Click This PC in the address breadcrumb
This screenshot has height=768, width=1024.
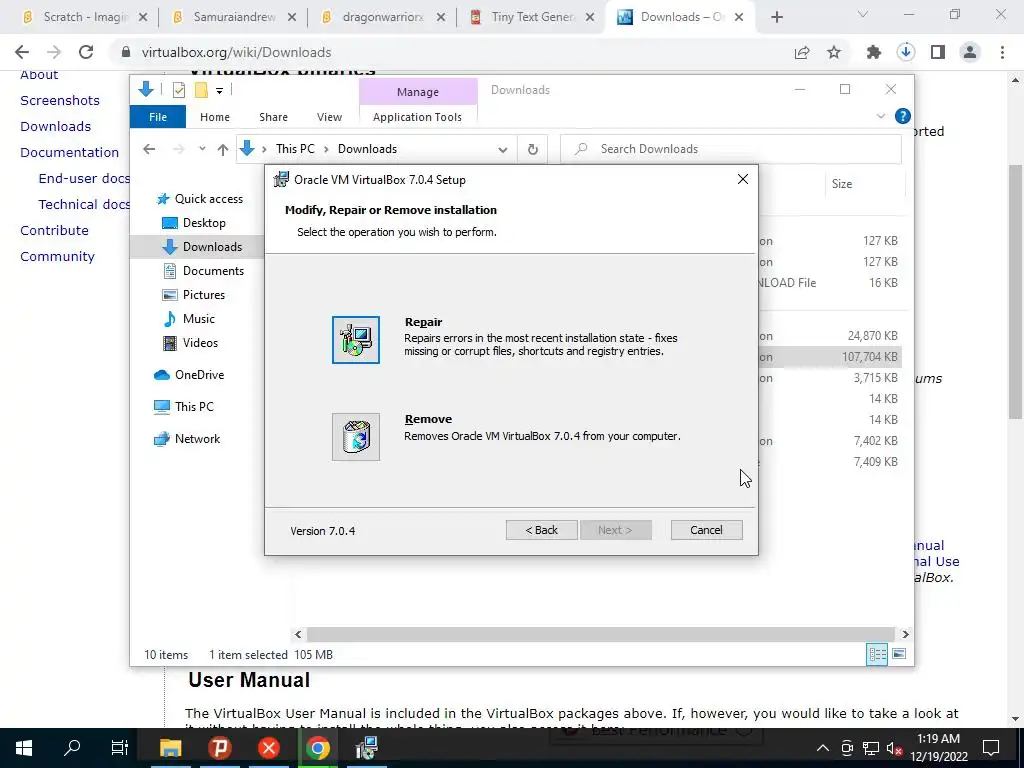[x=295, y=149]
